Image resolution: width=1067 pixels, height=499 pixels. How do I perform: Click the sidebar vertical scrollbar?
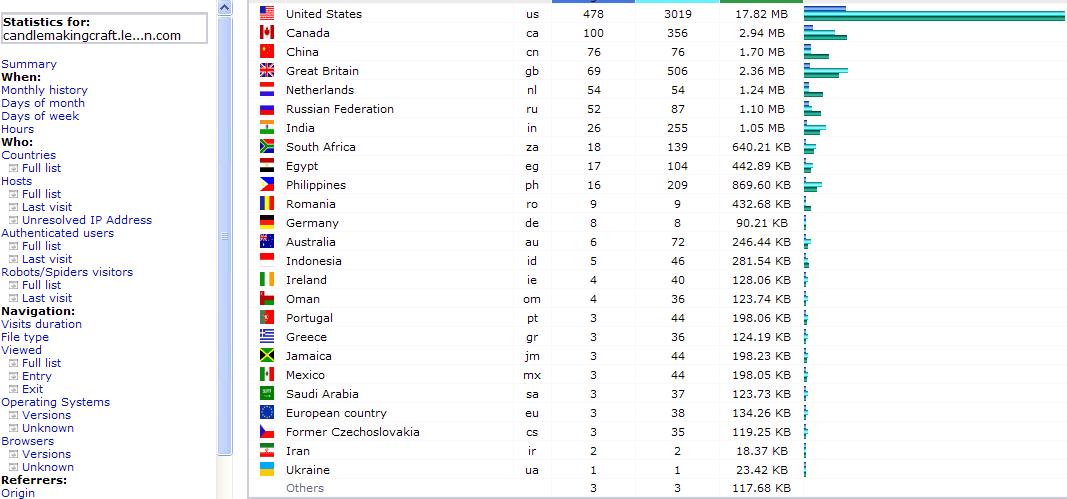(225, 237)
